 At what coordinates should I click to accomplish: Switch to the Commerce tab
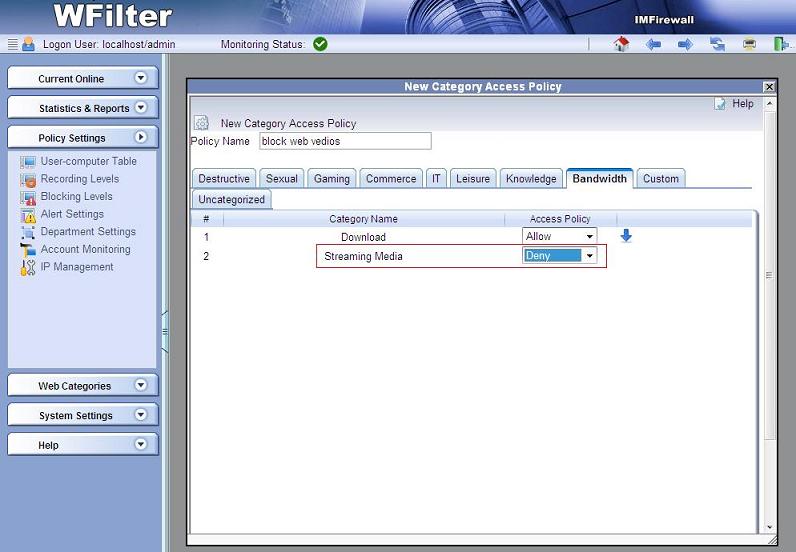pyautogui.click(x=391, y=179)
